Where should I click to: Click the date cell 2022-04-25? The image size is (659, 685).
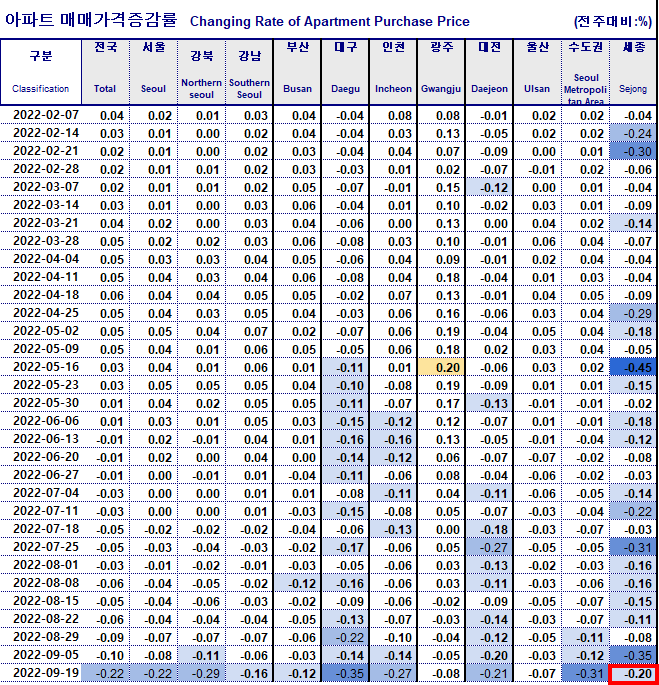coord(41,313)
